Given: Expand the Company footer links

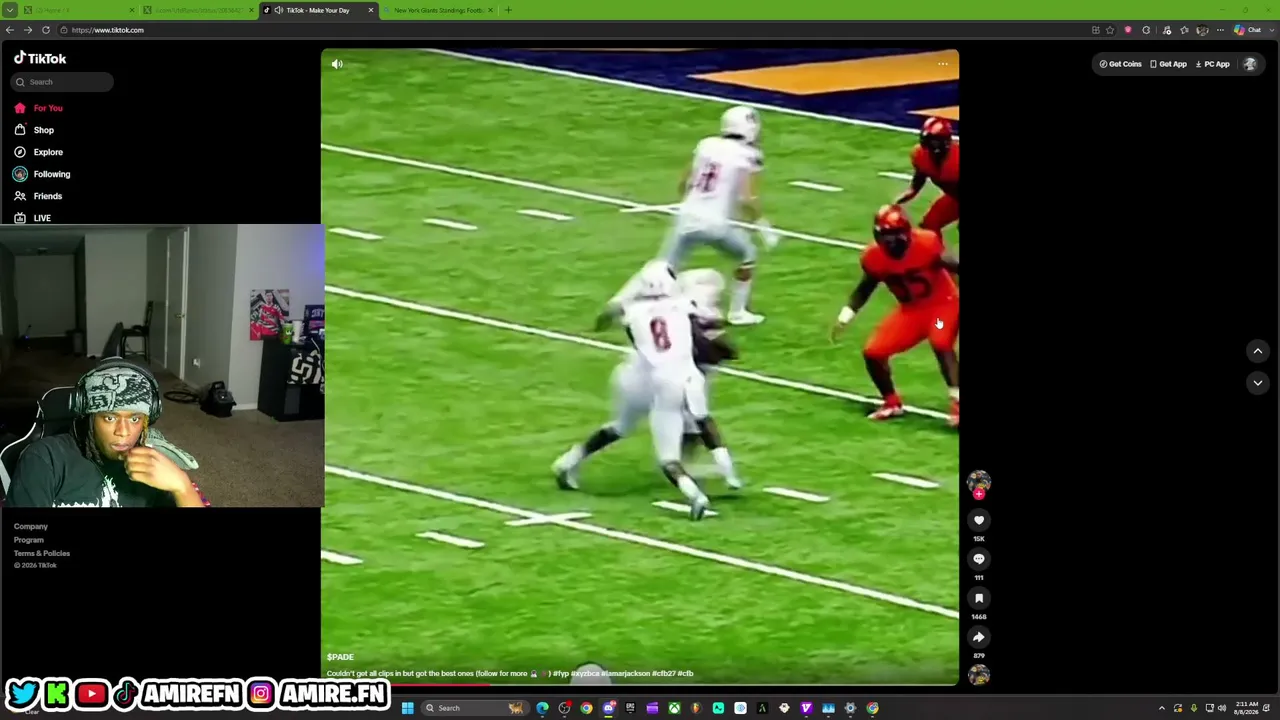Looking at the screenshot, I should tap(31, 526).
